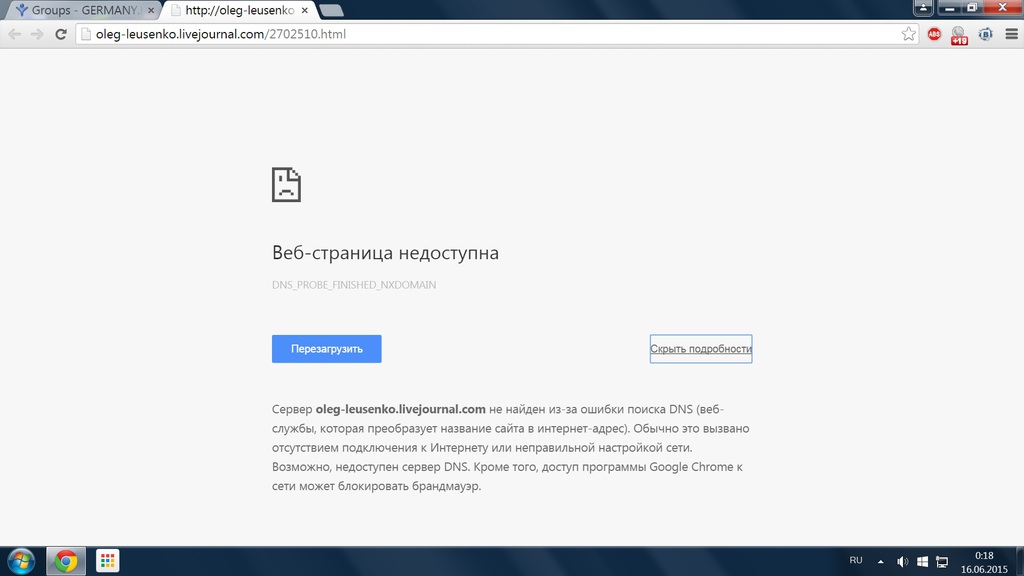Open the network tray icon
The image size is (1024, 576).
tap(942, 562)
